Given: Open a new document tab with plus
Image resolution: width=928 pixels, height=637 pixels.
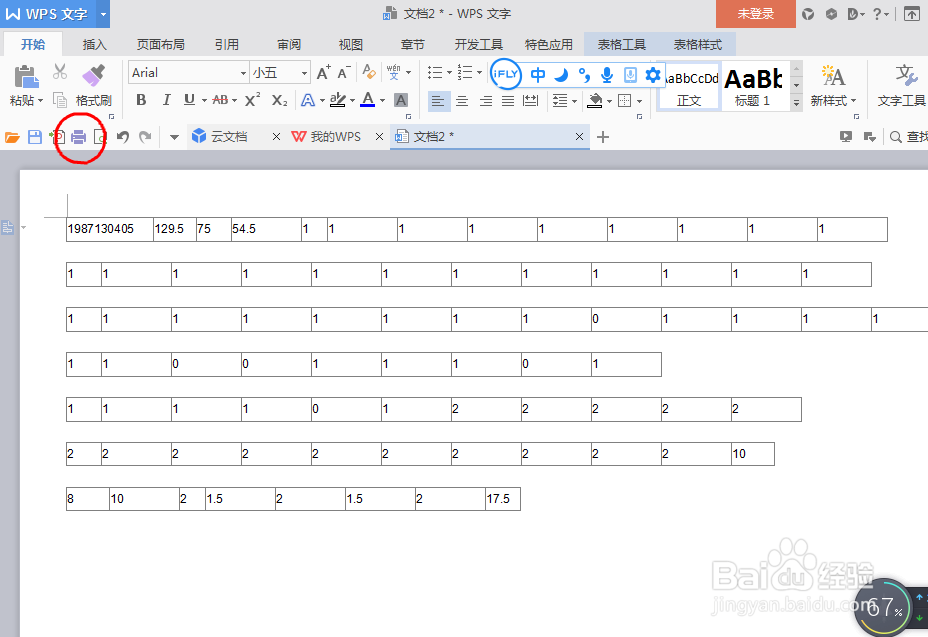Looking at the screenshot, I should pyautogui.click(x=602, y=137).
